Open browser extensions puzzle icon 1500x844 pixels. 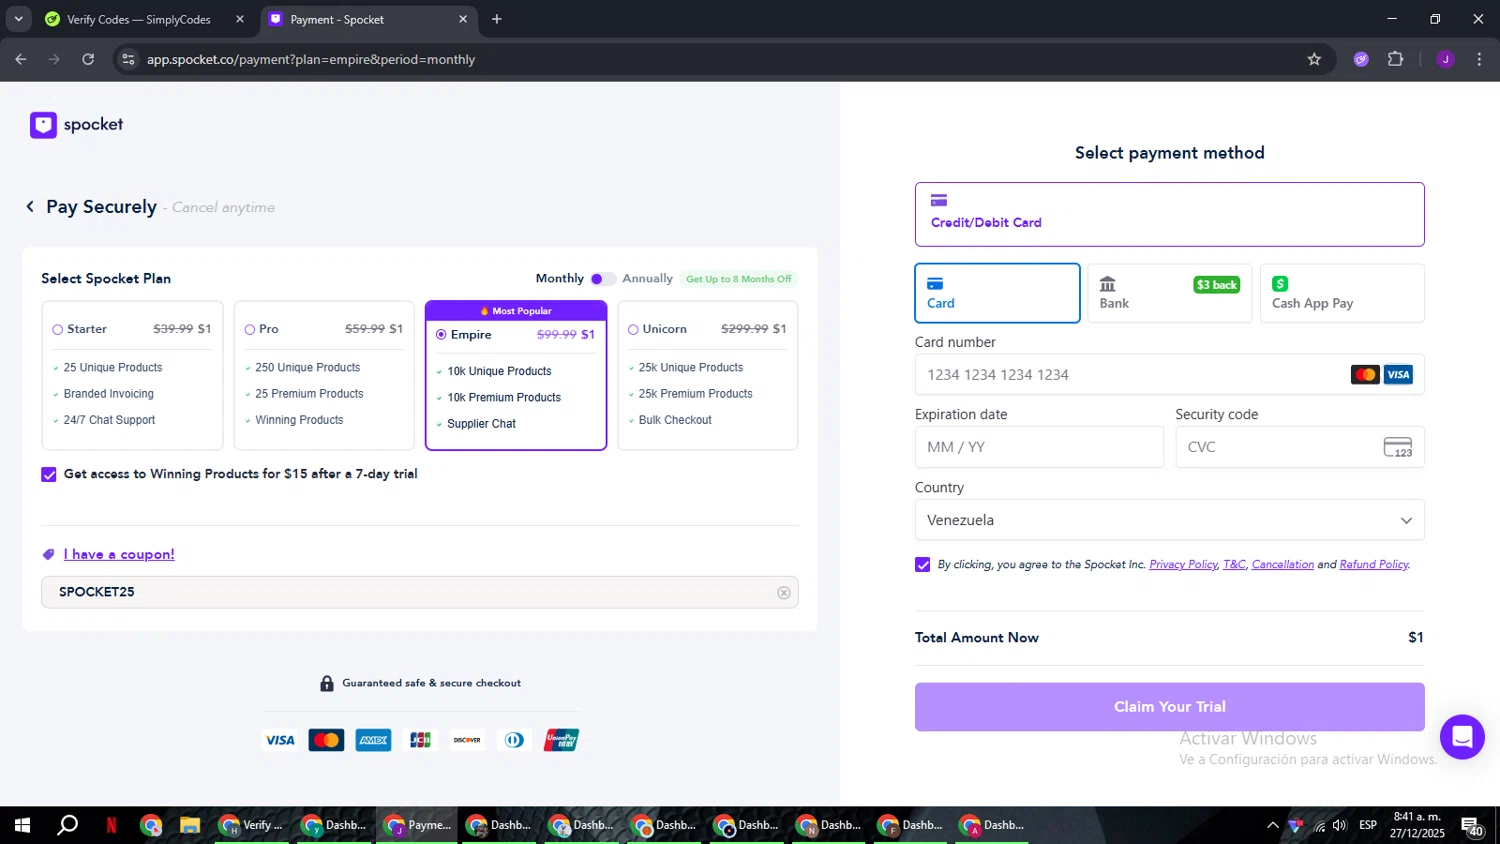(1396, 59)
